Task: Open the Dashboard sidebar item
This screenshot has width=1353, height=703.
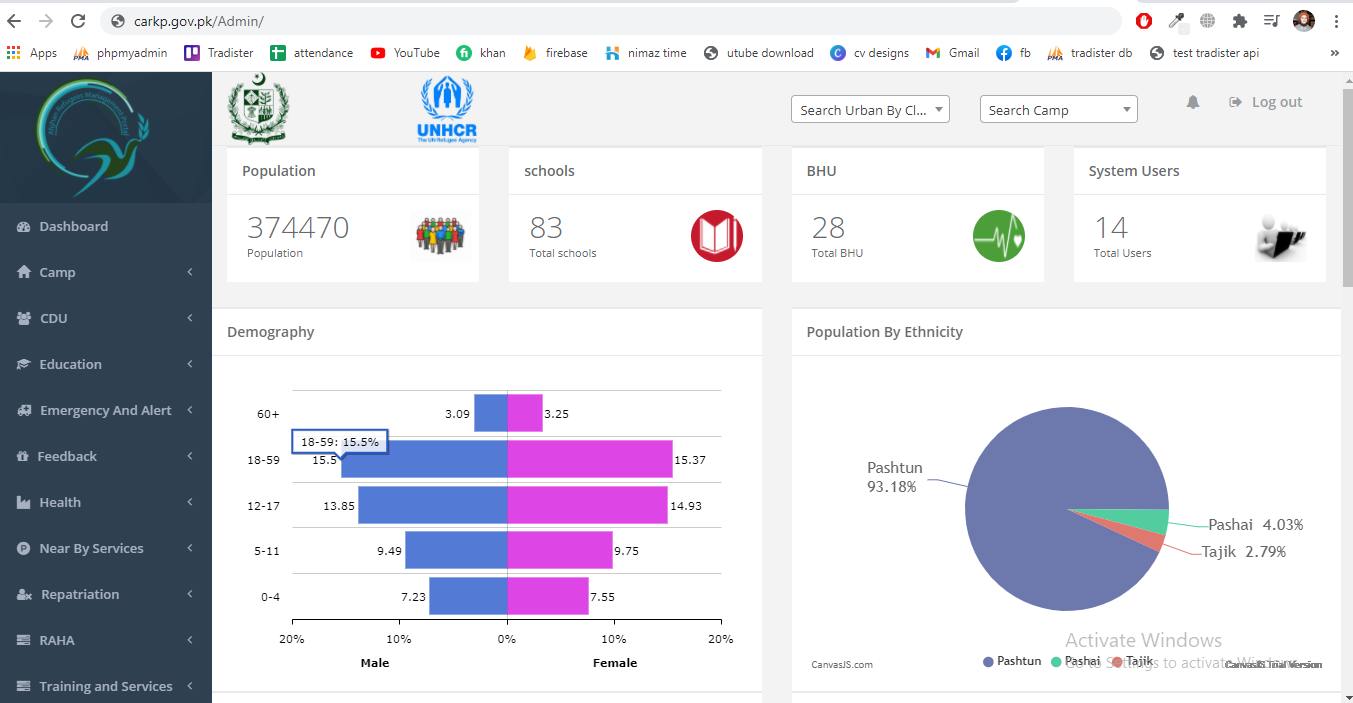Action: pos(73,226)
